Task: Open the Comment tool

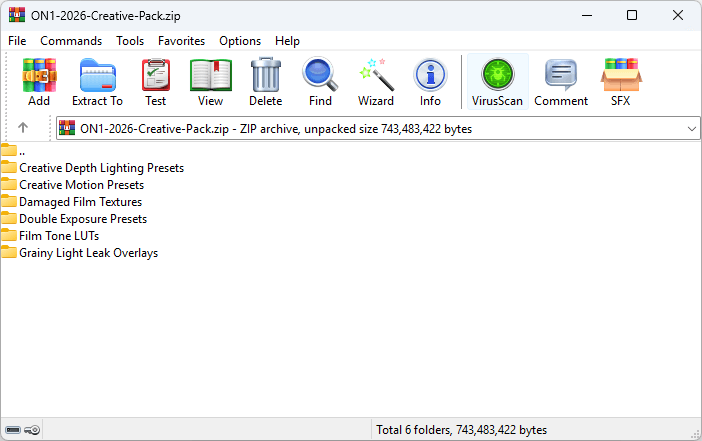Action: click(561, 81)
